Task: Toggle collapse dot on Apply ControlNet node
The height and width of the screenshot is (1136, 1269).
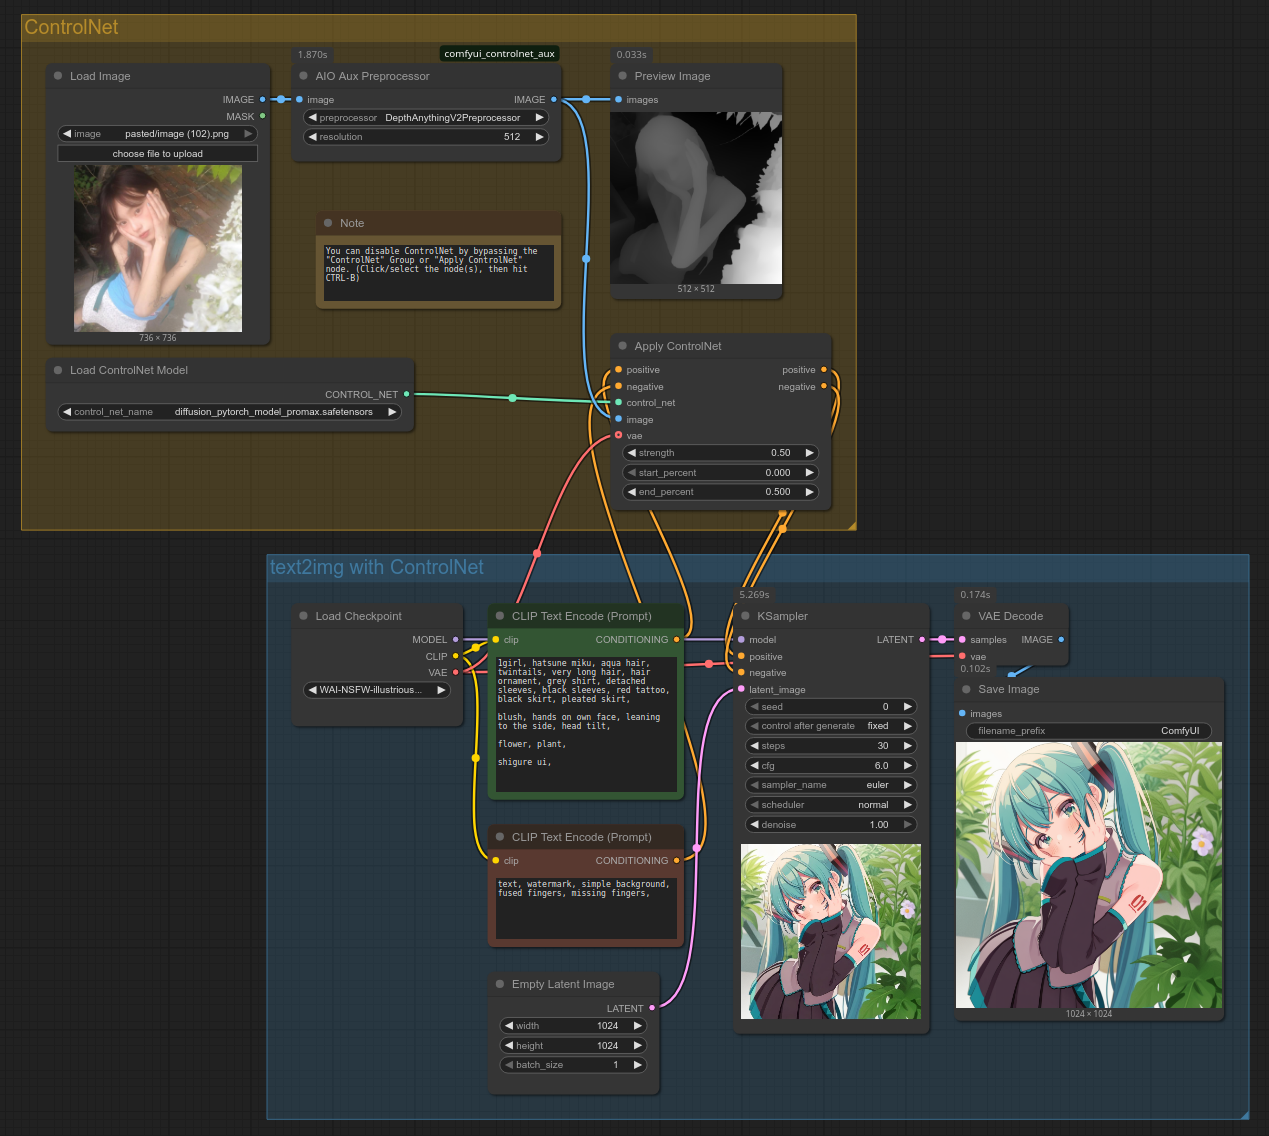Action: coord(622,346)
